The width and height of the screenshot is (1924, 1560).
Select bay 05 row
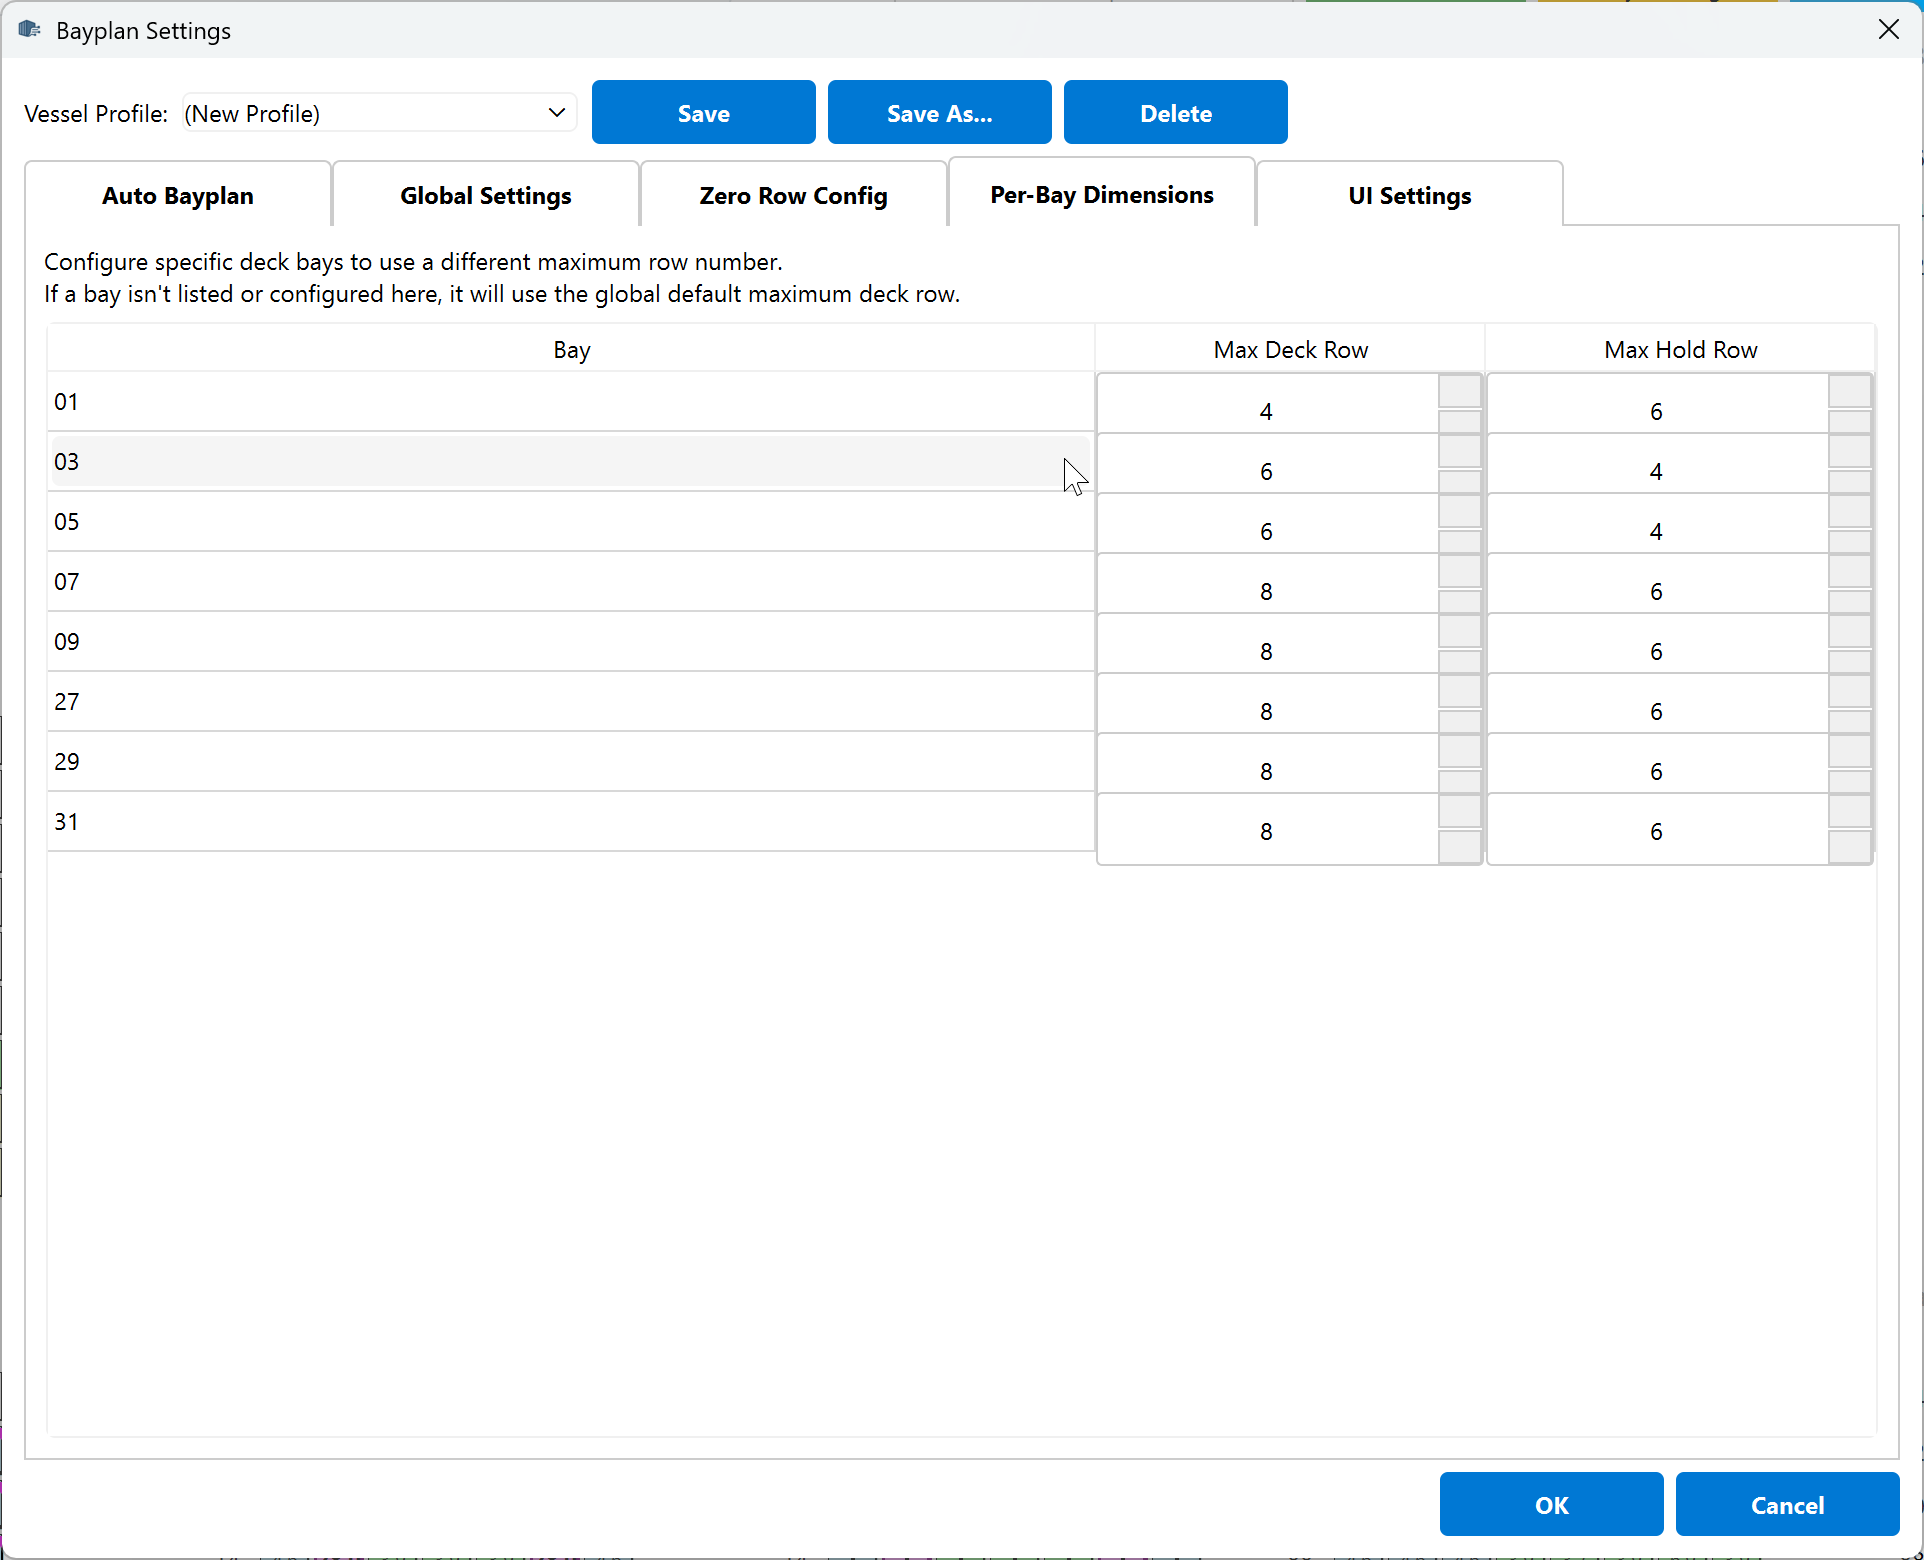[x=570, y=522]
